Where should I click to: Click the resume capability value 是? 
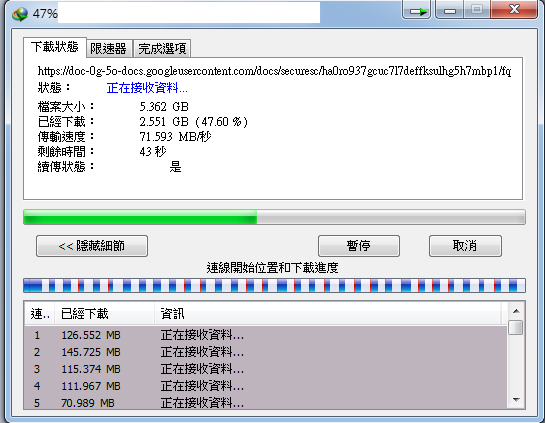click(x=176, y=167)
